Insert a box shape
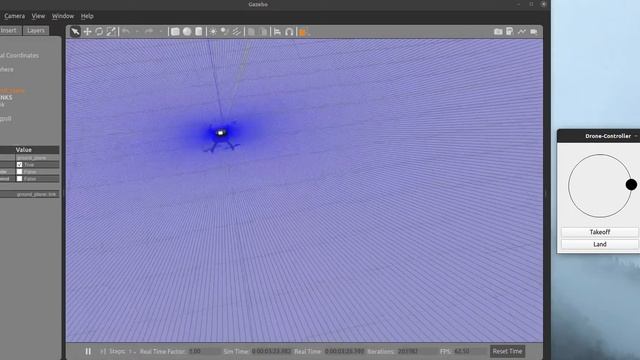640x360 pixels. [x=175, y=32]
